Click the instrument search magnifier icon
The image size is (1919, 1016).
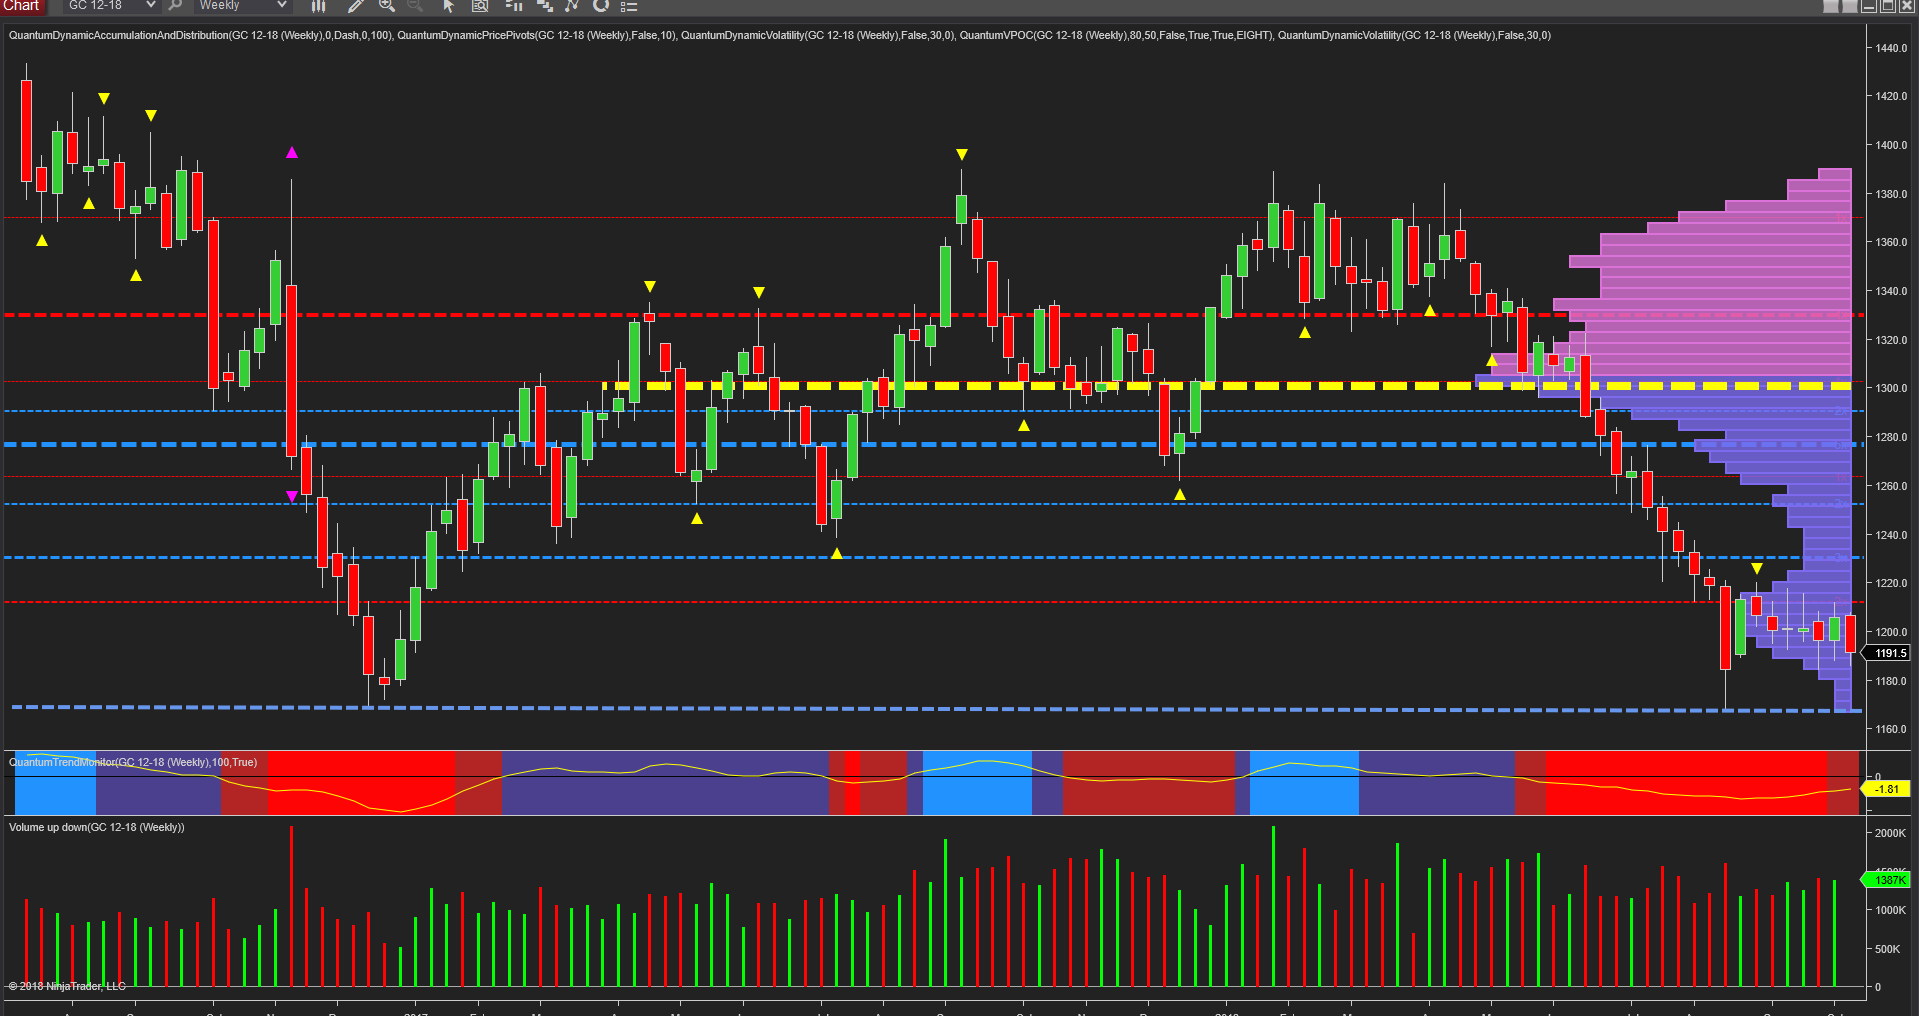175,6
